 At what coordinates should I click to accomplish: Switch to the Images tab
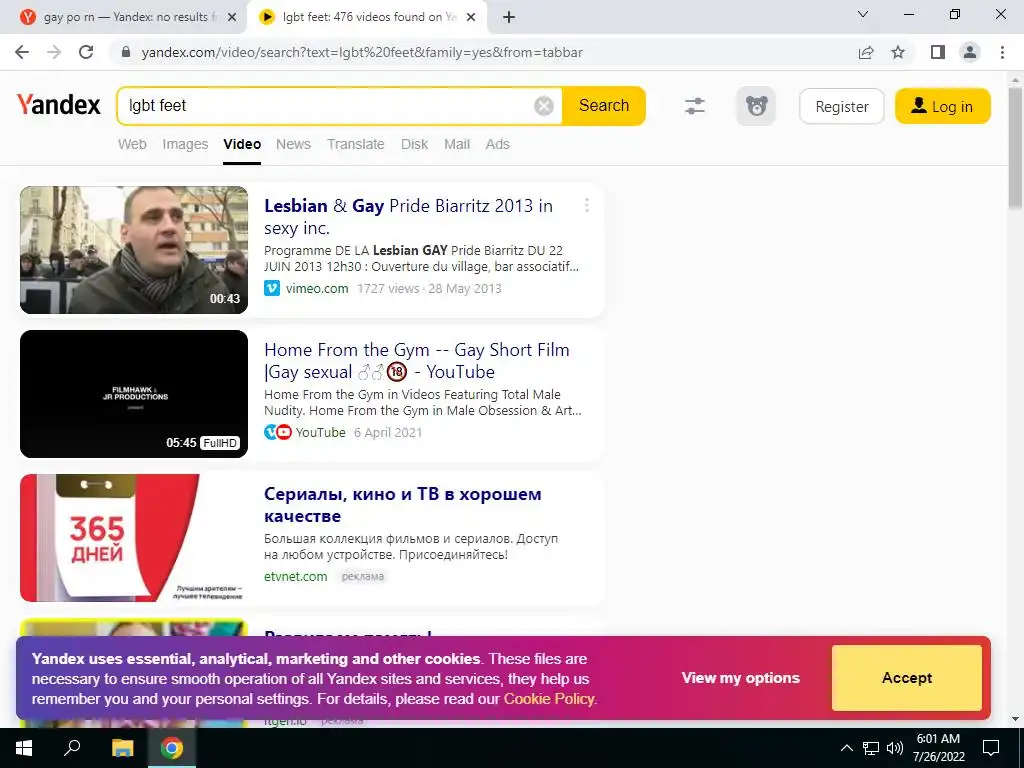click(x=185, y=144)
